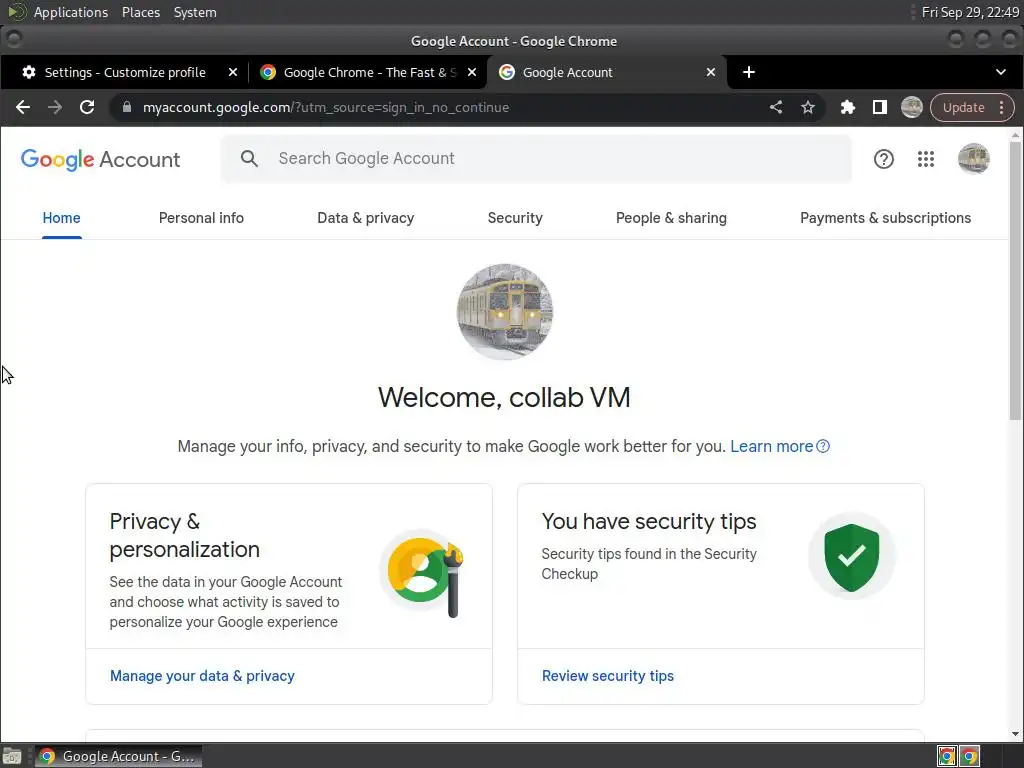Open Payments & subscriptions tab
The width and height of the screenshot is (1024, 768).
coord(886,218)
